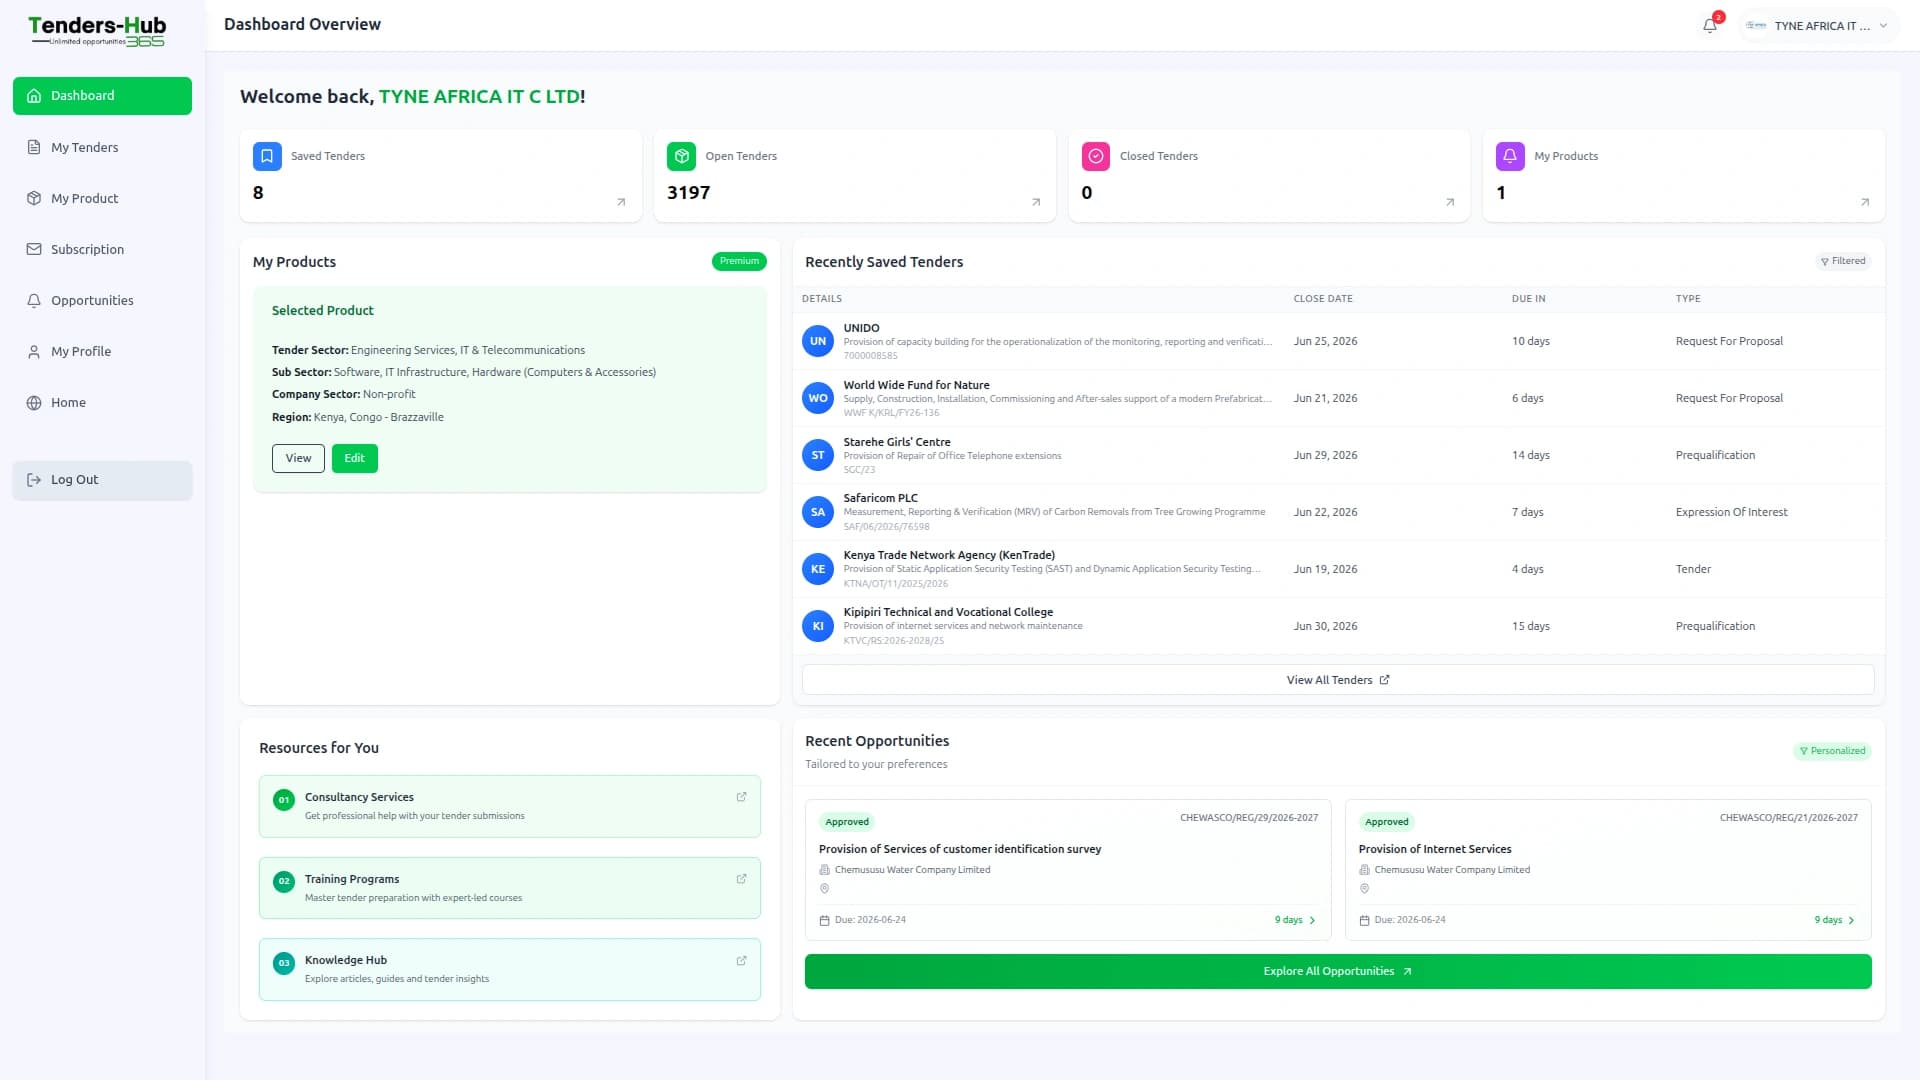1920x1080 pixels.
Task: Click the TYPE column header
Action: (1688, 299)
